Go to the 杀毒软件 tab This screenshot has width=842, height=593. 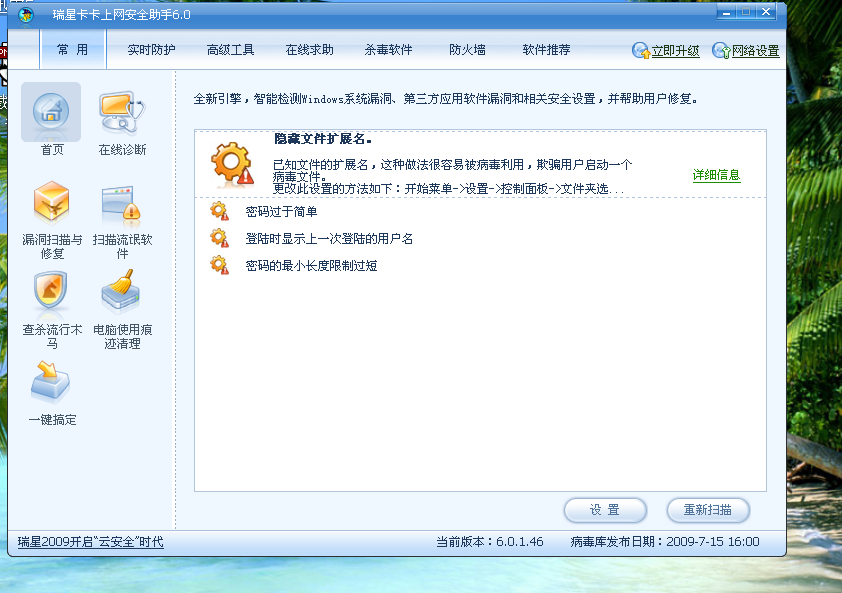388,50
